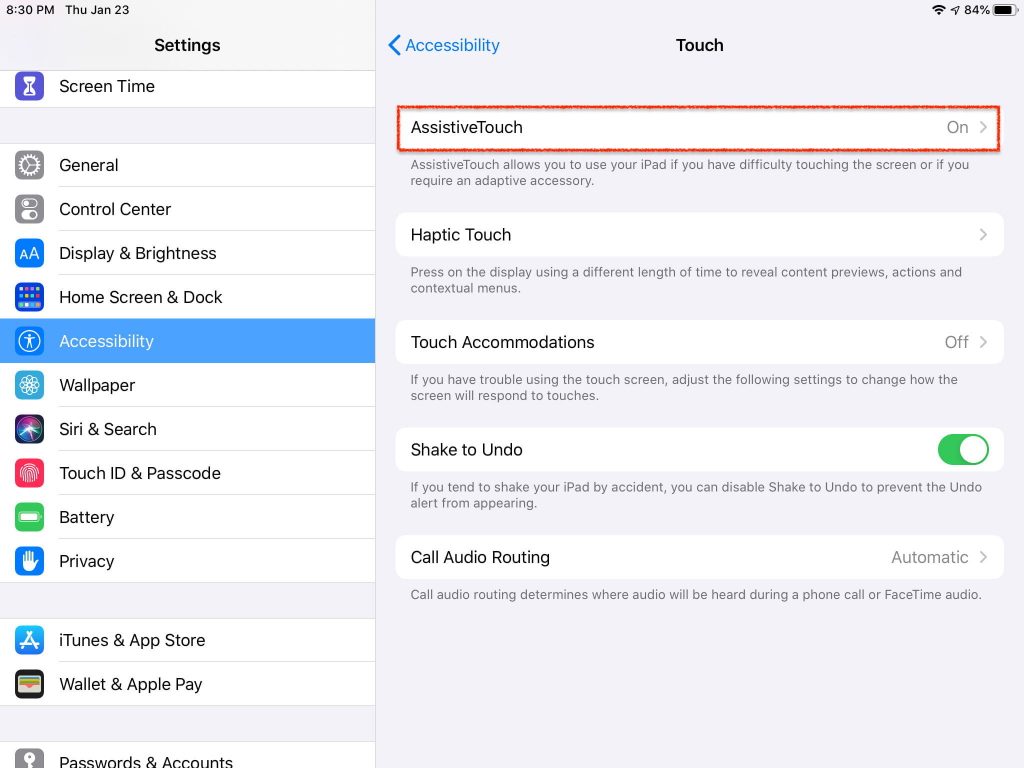Tap the iTunes & App Store icon
Screen dimensions: 1024x768
[x=29, y=640]
